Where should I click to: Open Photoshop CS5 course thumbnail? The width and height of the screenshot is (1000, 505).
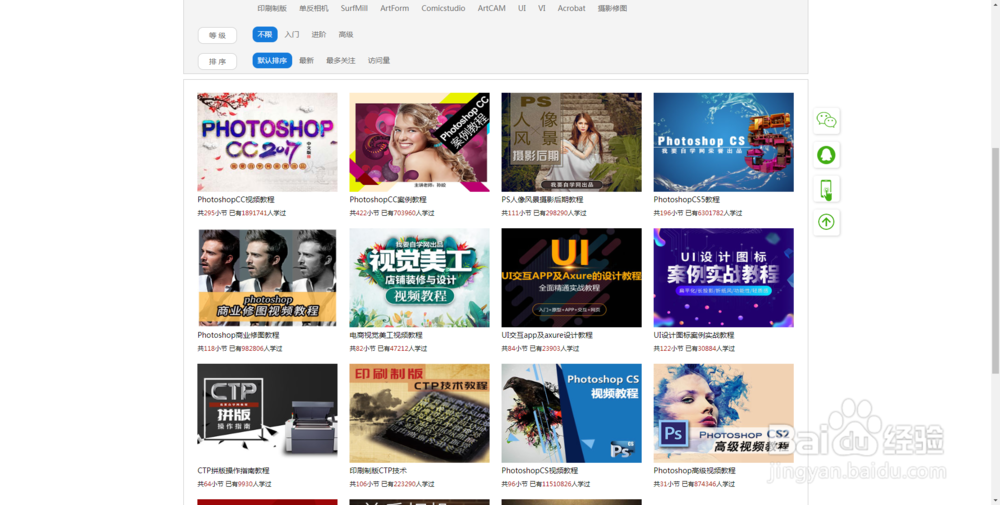tap(724, 142)
